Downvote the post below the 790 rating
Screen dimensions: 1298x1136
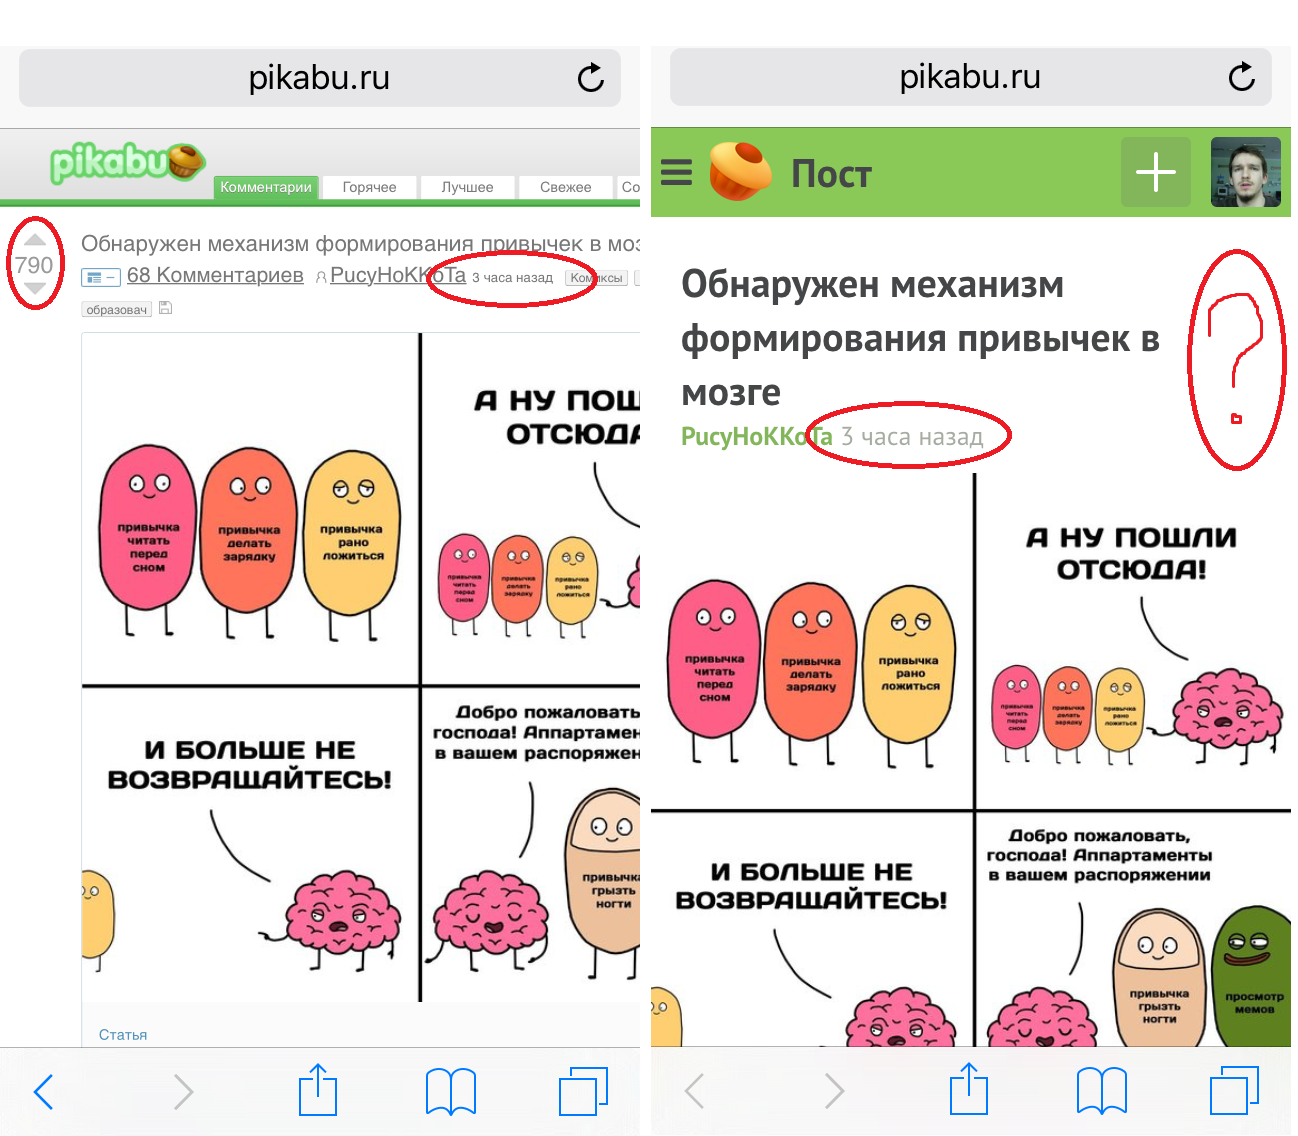tap(34, 288)
